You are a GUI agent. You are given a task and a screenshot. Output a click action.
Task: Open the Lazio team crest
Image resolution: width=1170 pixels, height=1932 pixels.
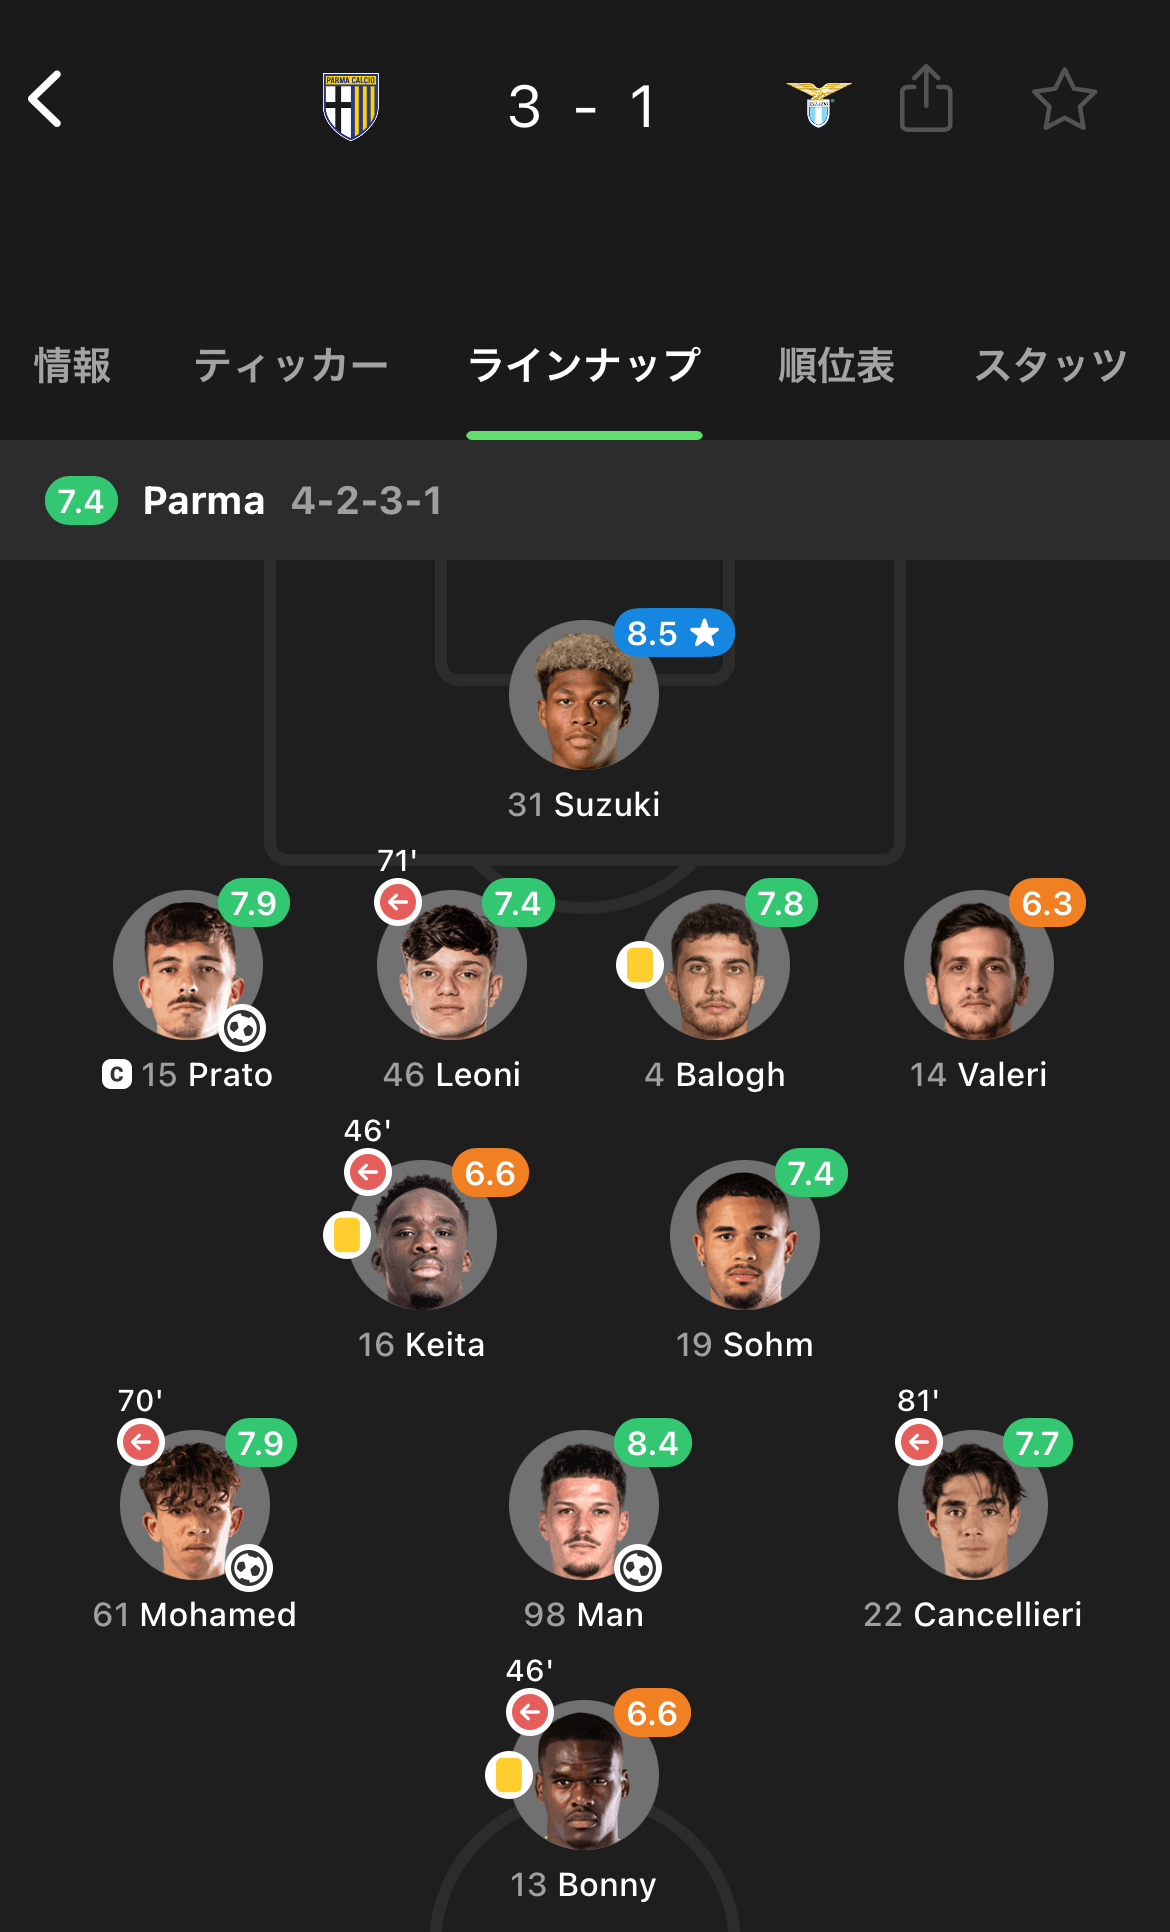[819, 105]
